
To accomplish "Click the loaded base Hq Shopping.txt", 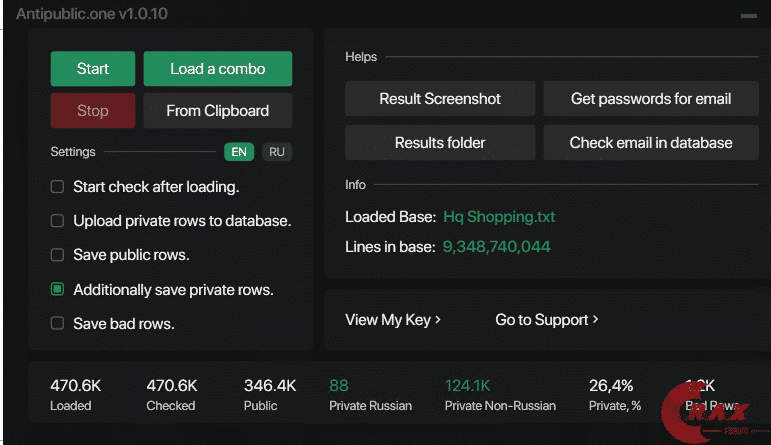I will point(499,217).
